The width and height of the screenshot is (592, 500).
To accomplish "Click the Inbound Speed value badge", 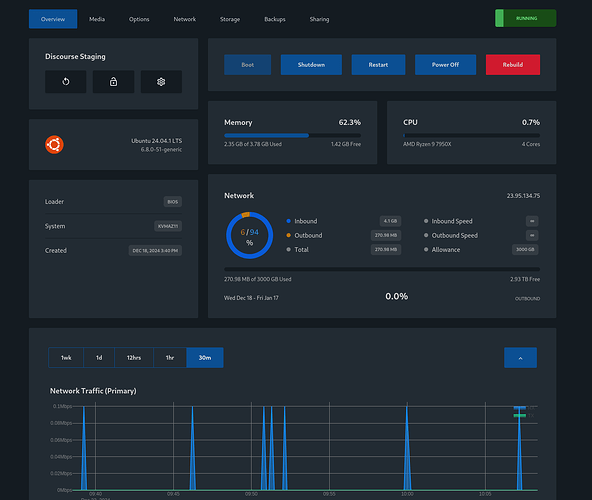I will coord(532,221).
